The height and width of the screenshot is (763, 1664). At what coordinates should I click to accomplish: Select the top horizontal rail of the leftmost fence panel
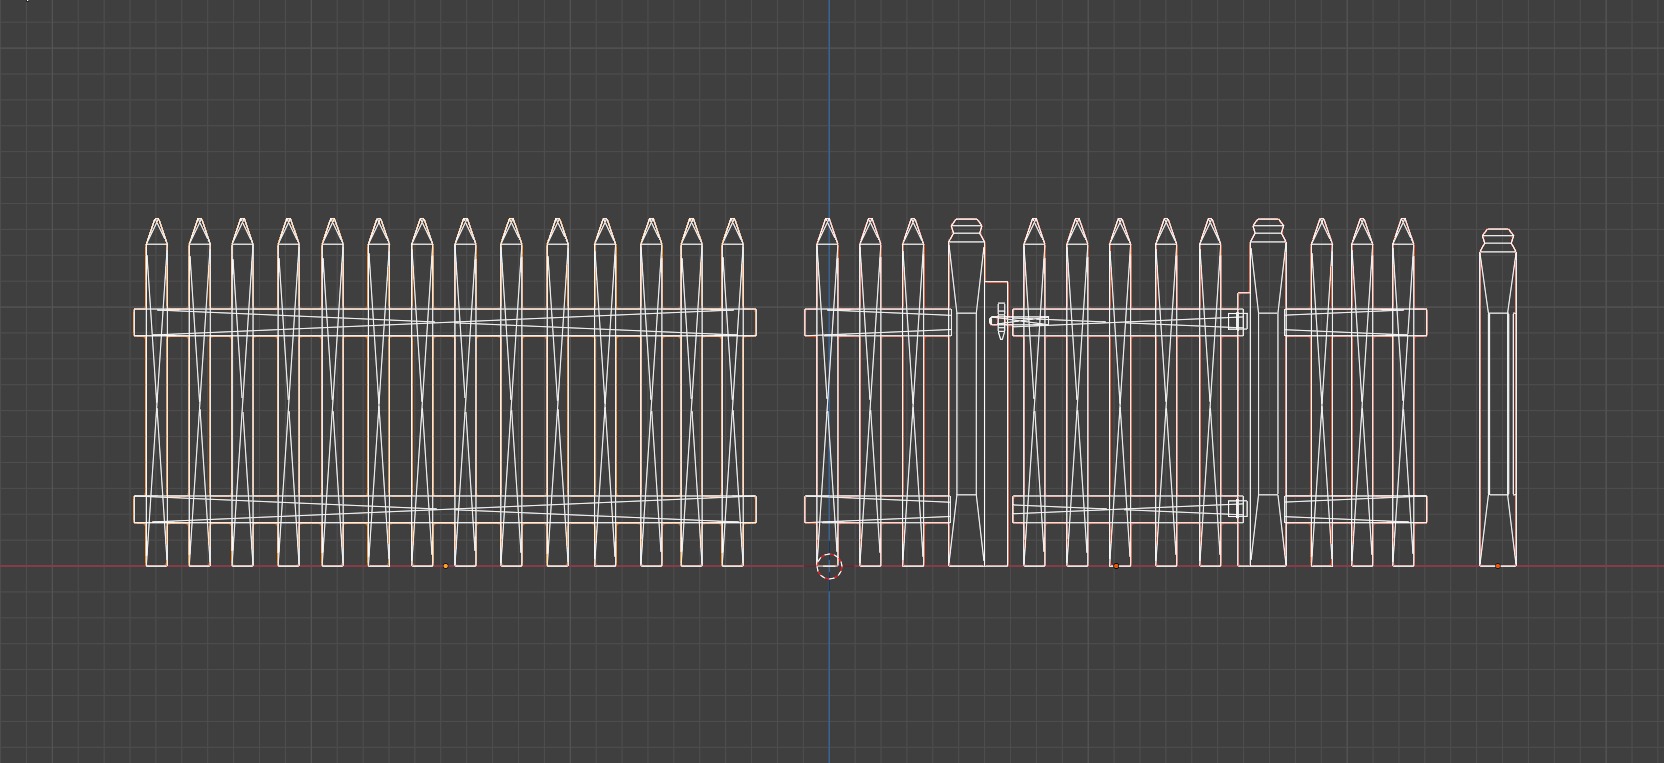[x=445, y=322]
